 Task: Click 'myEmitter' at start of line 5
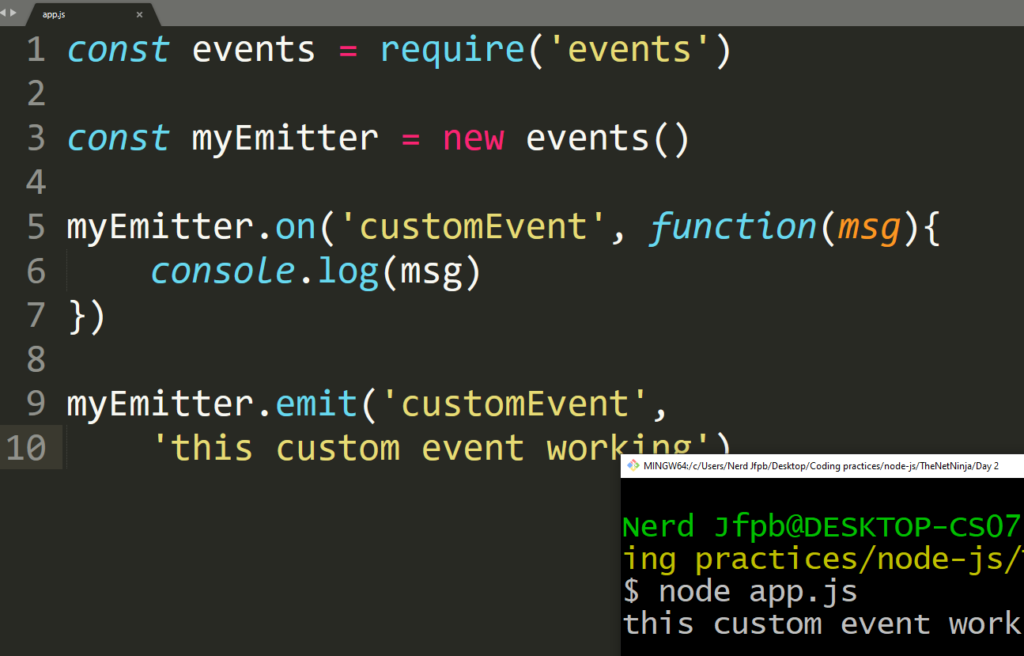coord(160,229)
